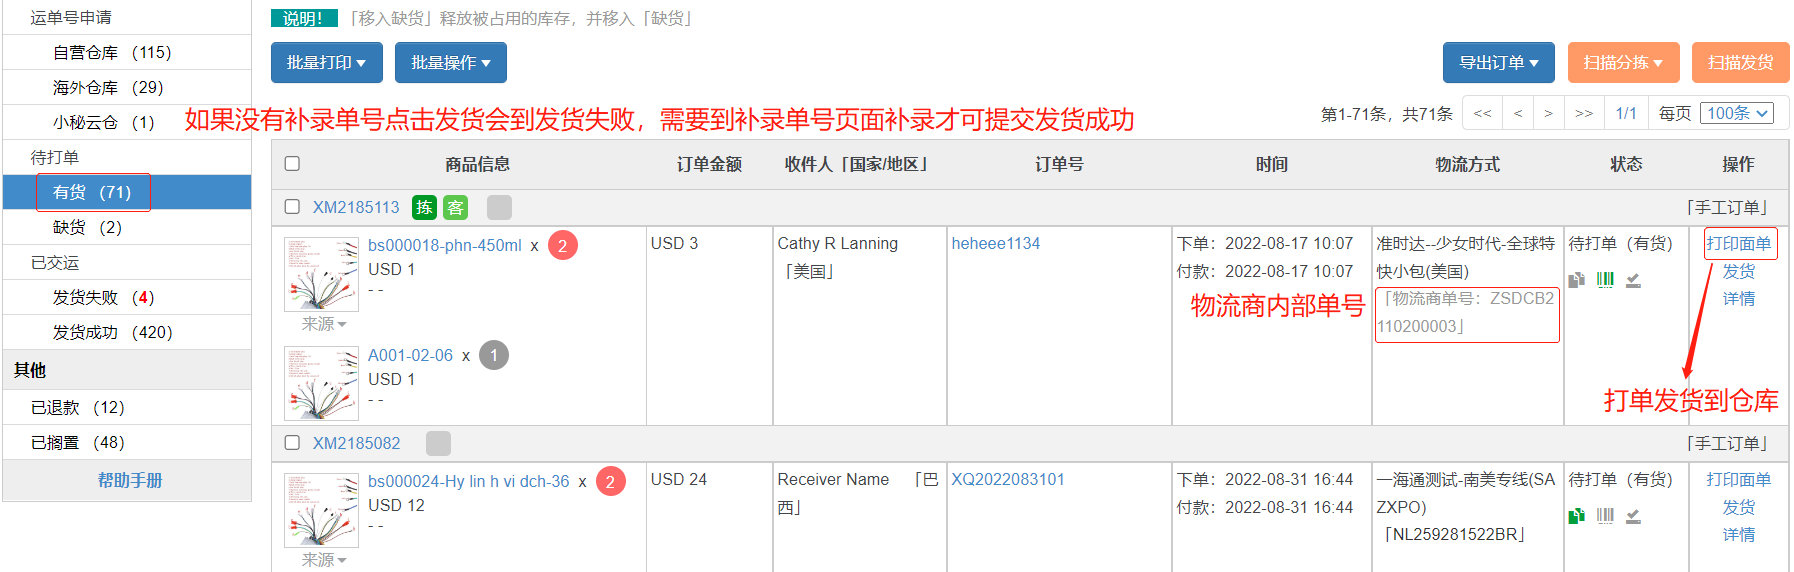Click 详情 for heheee1134 order

click(1739, 298)
